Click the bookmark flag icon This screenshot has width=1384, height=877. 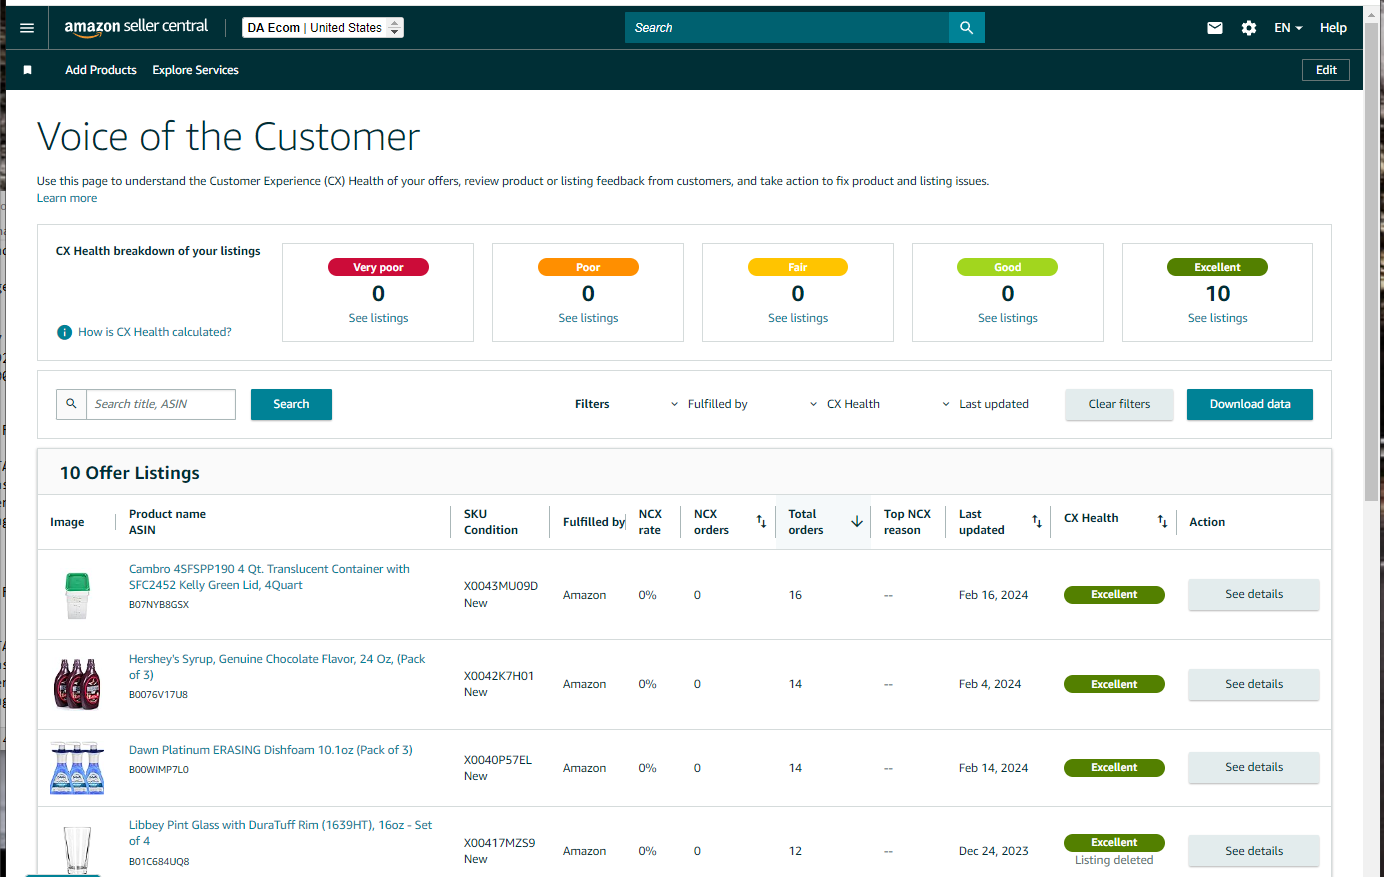(28, 70)
